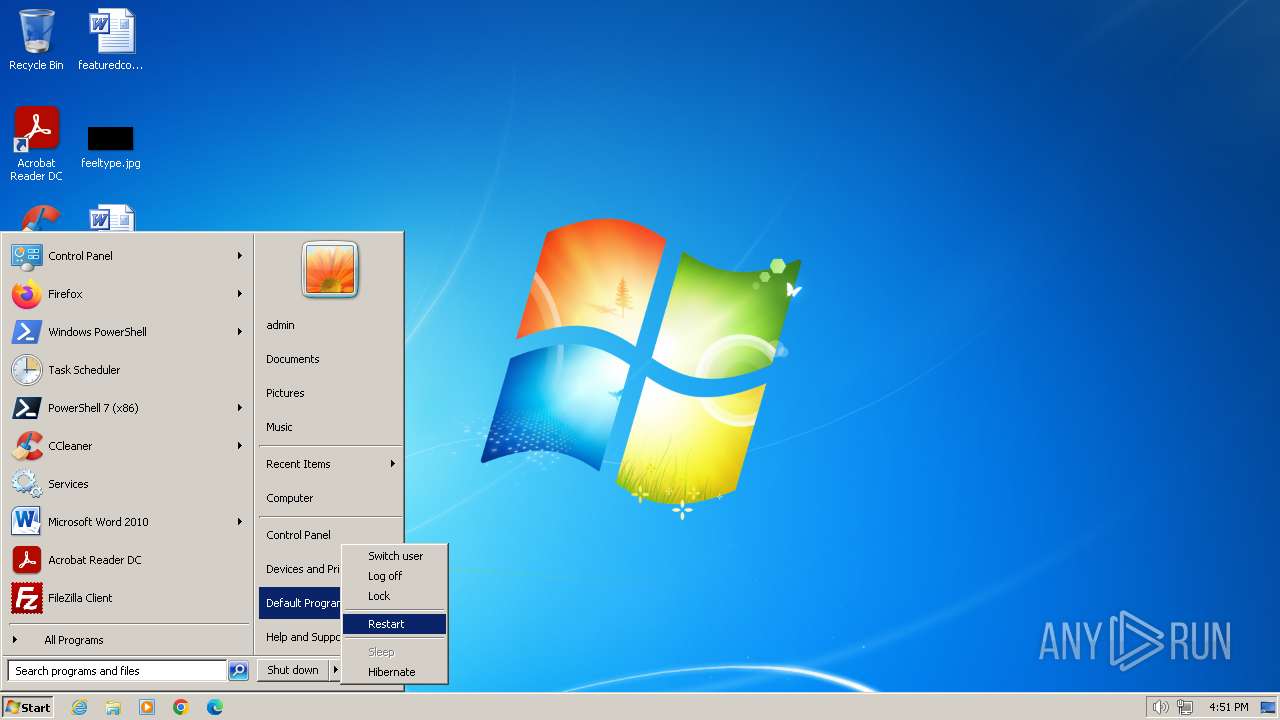The width and height of the screenshot is (1280, 720).
Task: Open File Explorer from taskbar
Action: [113, 707]
